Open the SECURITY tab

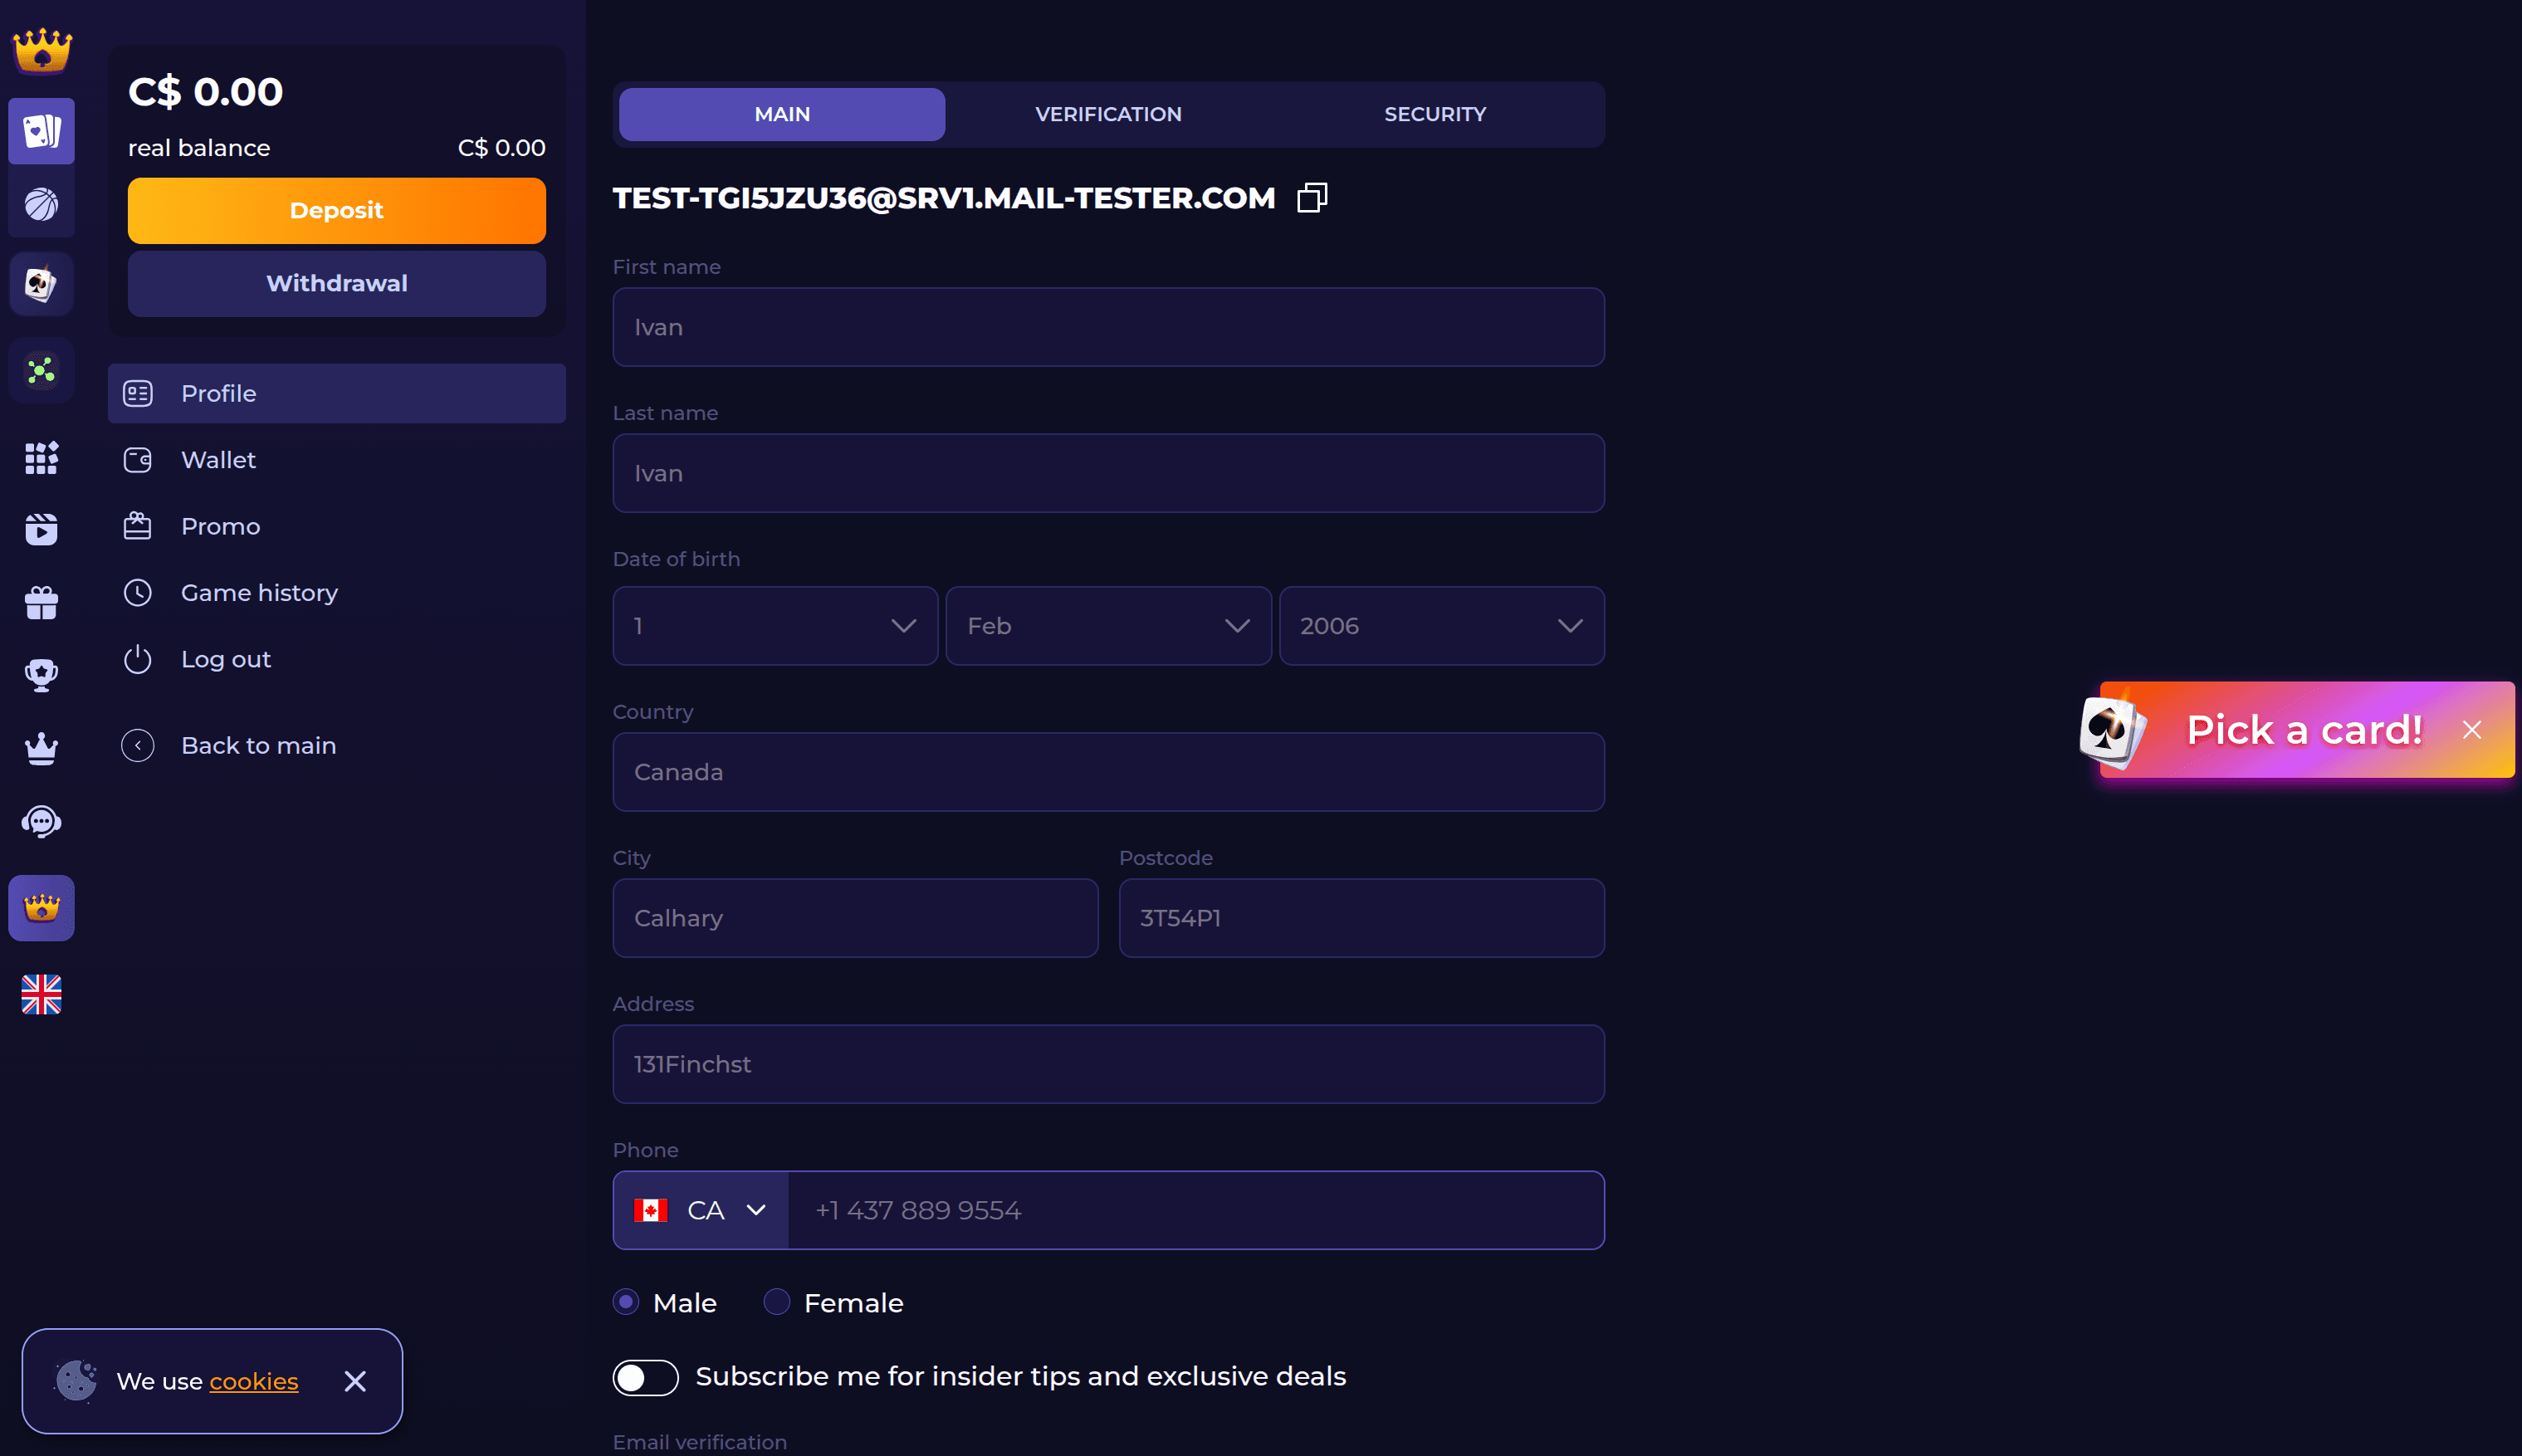tap(1435, 114)
